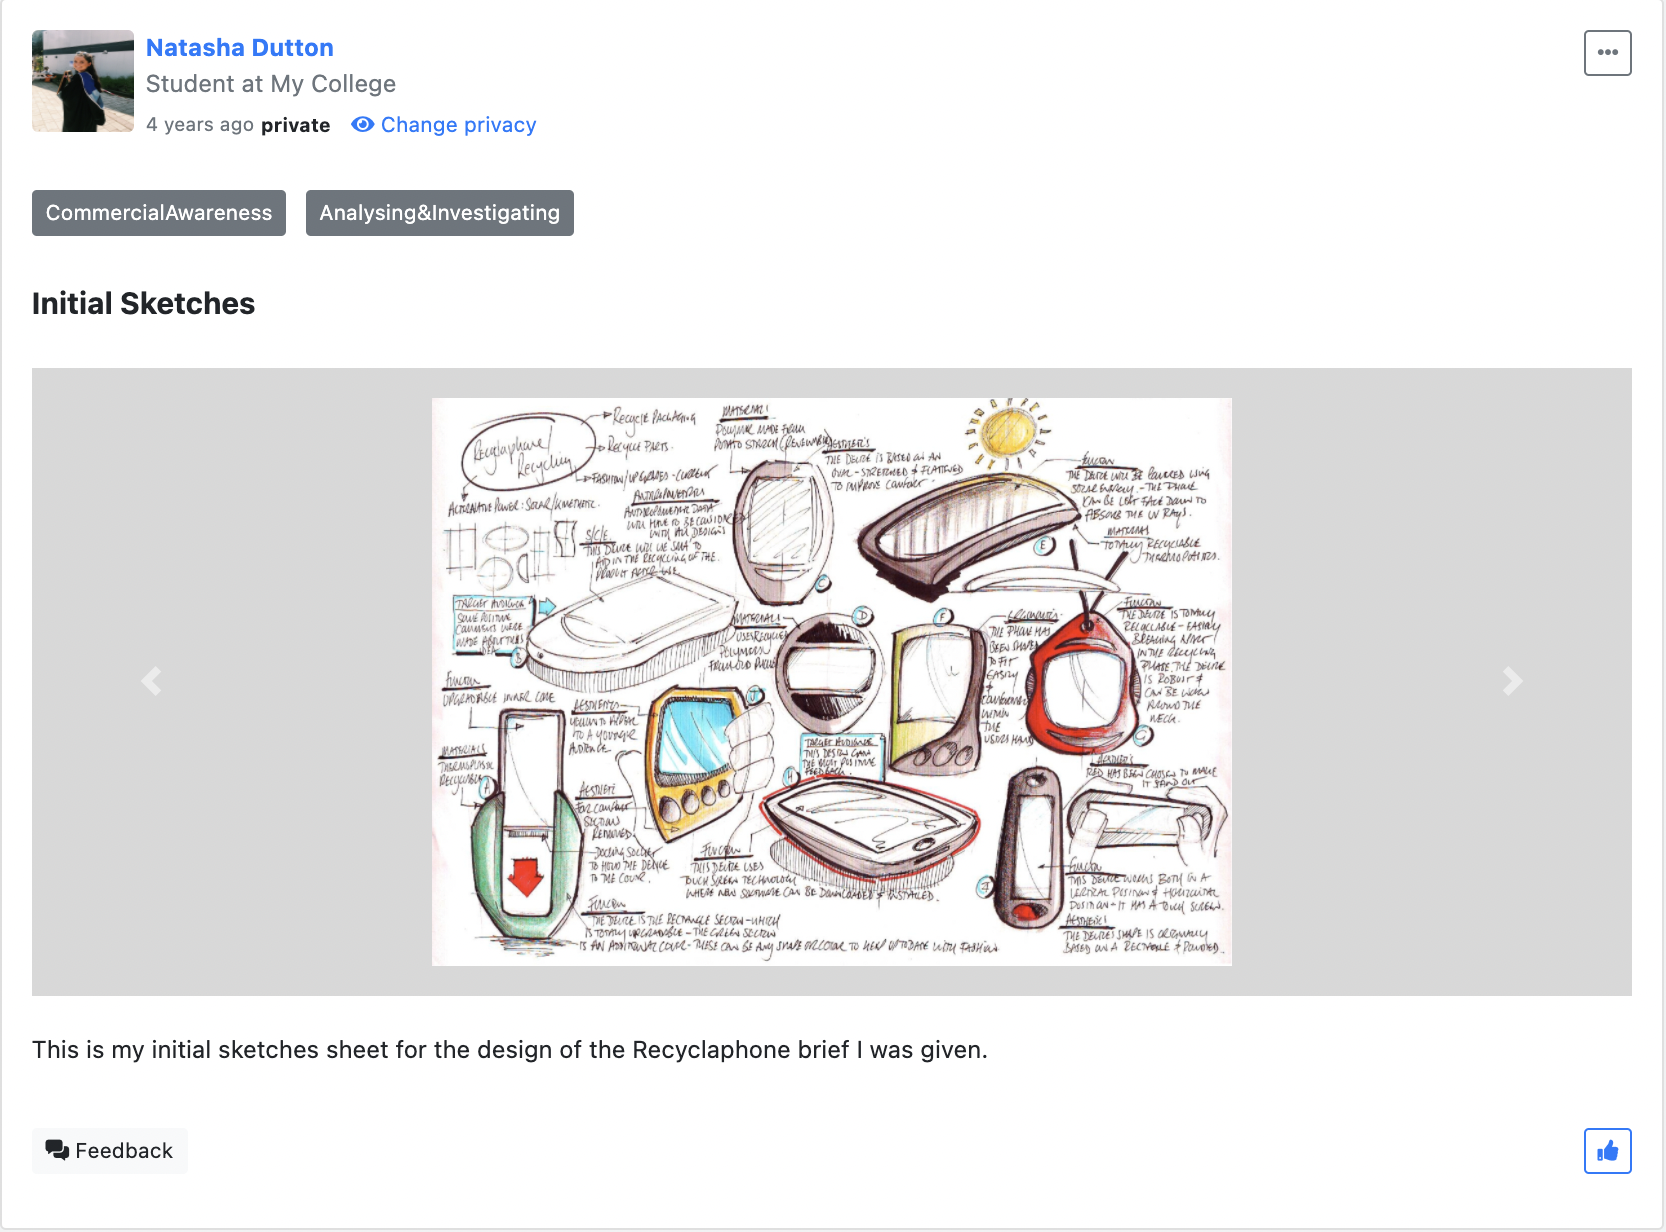Click the private status label
Screen dimensions: 1666x1232
[296, 125]
